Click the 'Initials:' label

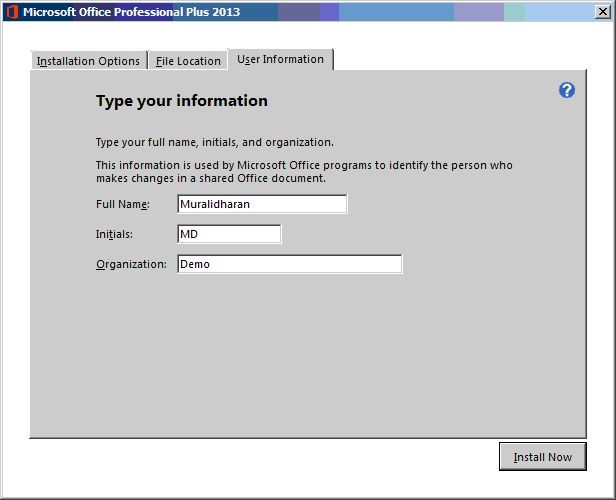tap(114, 234)
